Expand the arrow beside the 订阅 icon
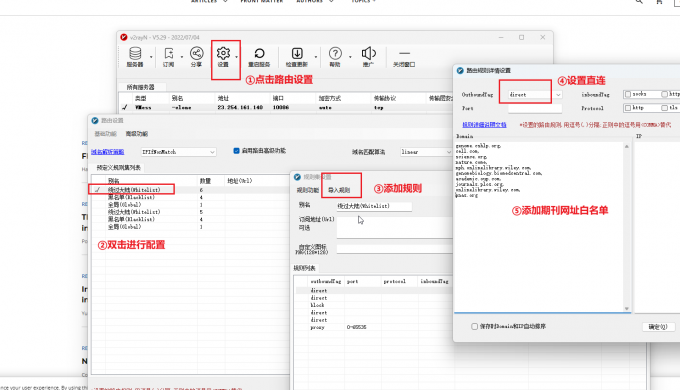The height and width of the screenshot is (390, 680). [182, 57]
